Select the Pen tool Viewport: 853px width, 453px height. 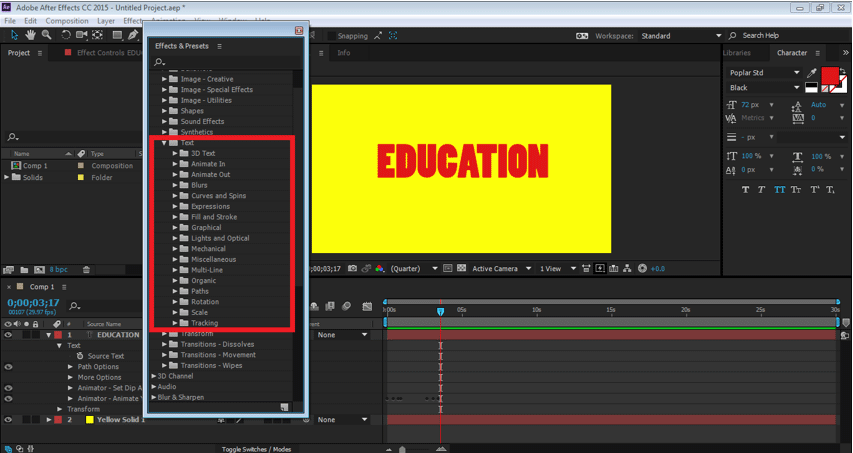133,35
